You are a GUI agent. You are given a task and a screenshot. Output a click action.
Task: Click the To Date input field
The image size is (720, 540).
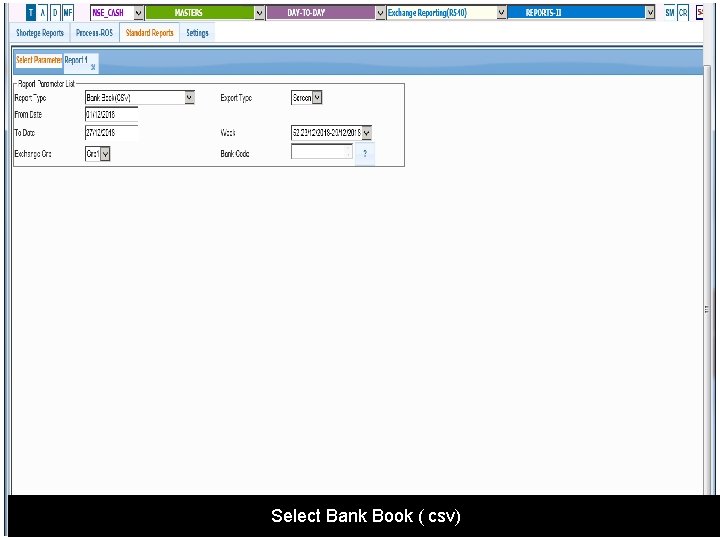click(x=112, y=133)
